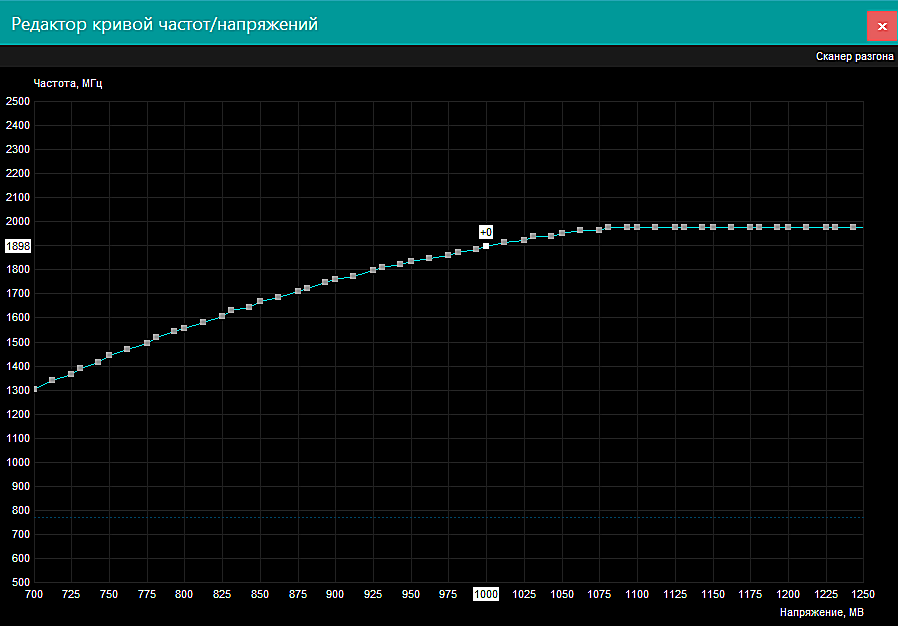Close the voltage/frequency curve editor window
The height and width of the screenshot is (626, 898).
(x=881, y=25)
